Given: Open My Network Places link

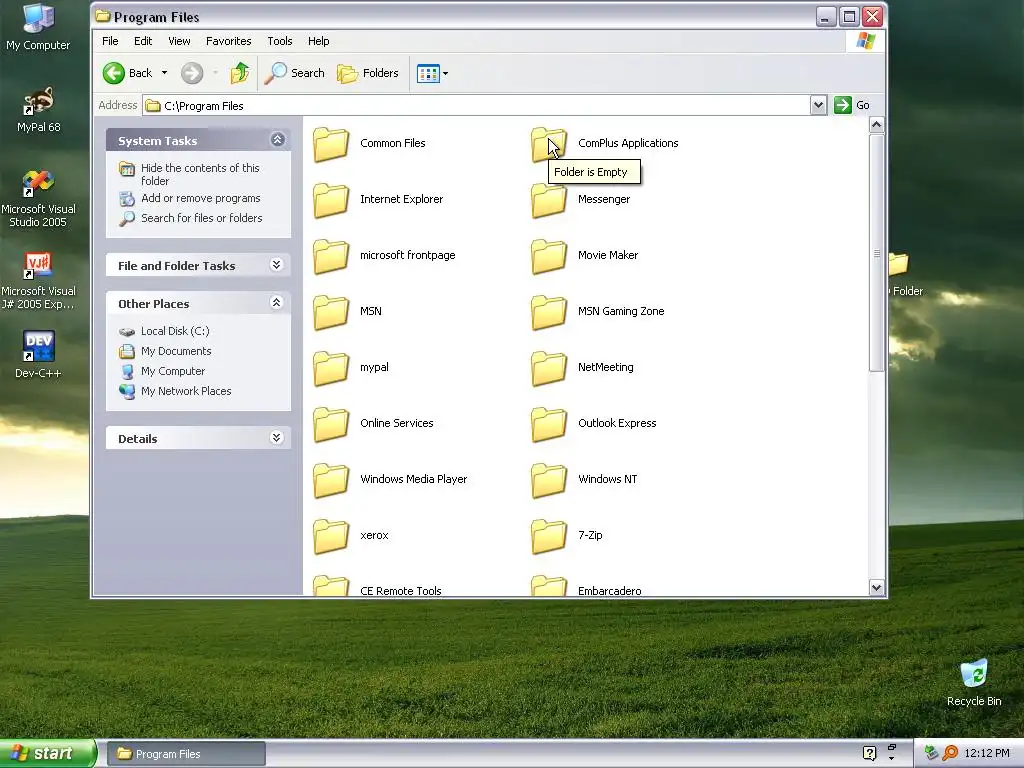Looking at the screenshot, I should pyautogui.click(x=186, y=391).
